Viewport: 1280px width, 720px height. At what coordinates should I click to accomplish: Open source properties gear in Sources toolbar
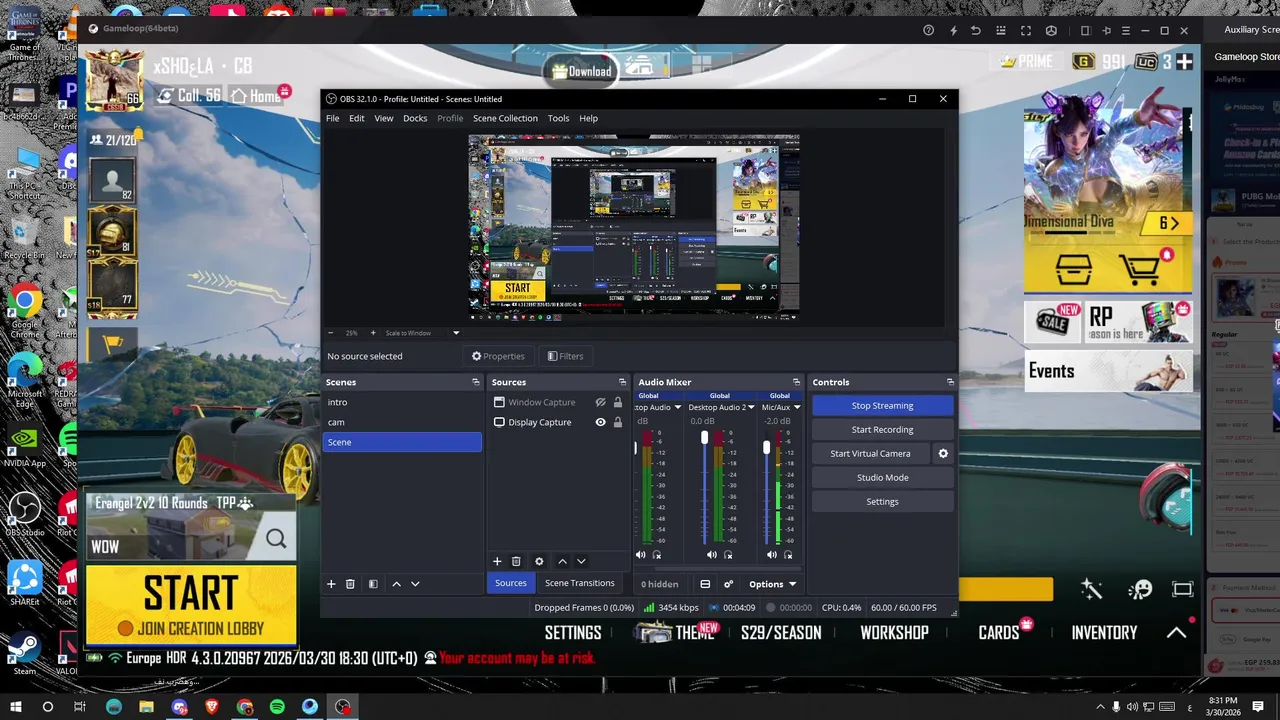coord(539,562)
